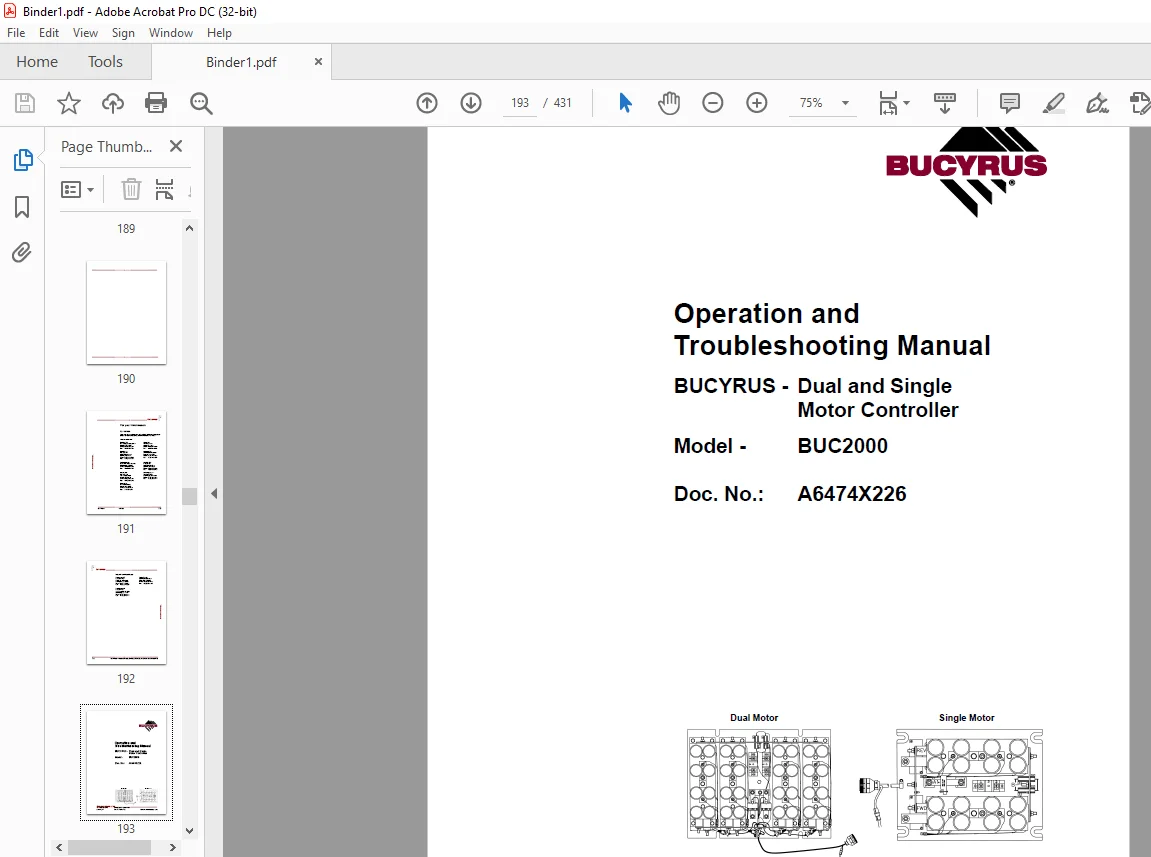Click the print pages icon in thumbnails panel

coord(164,189)
